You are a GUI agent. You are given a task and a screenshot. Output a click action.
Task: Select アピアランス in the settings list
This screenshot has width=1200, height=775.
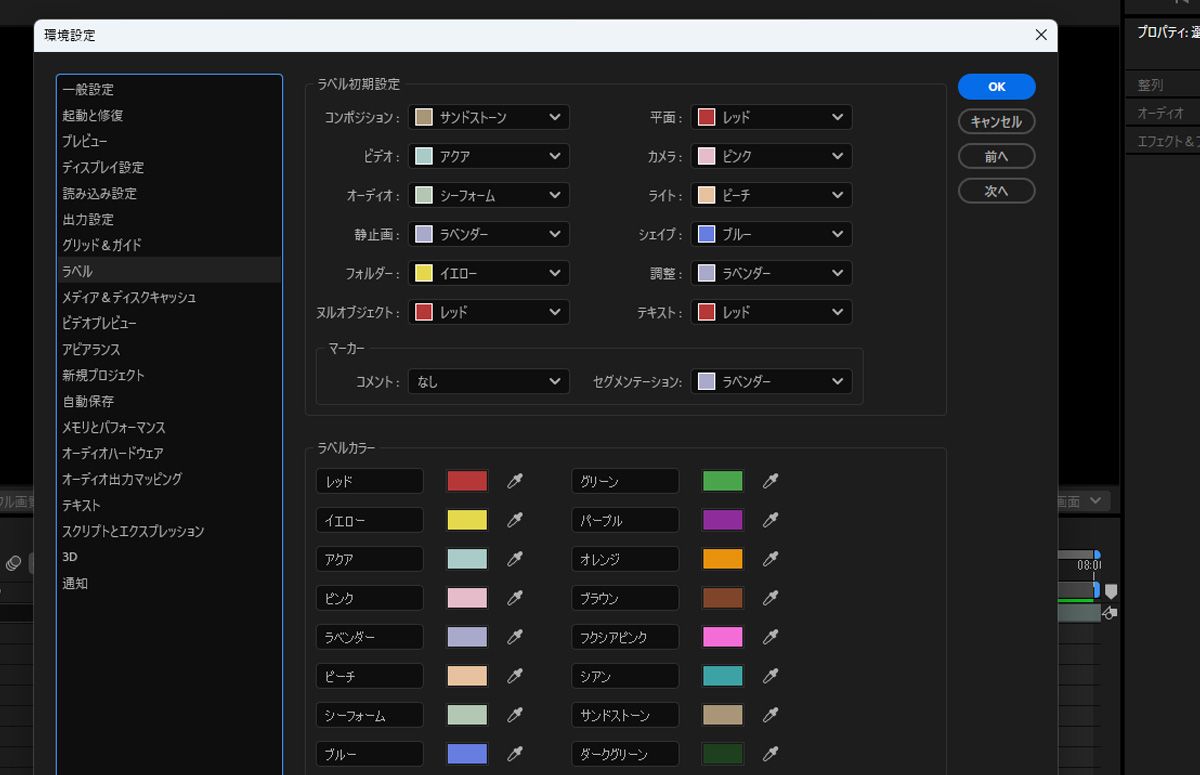pos(169,349)
